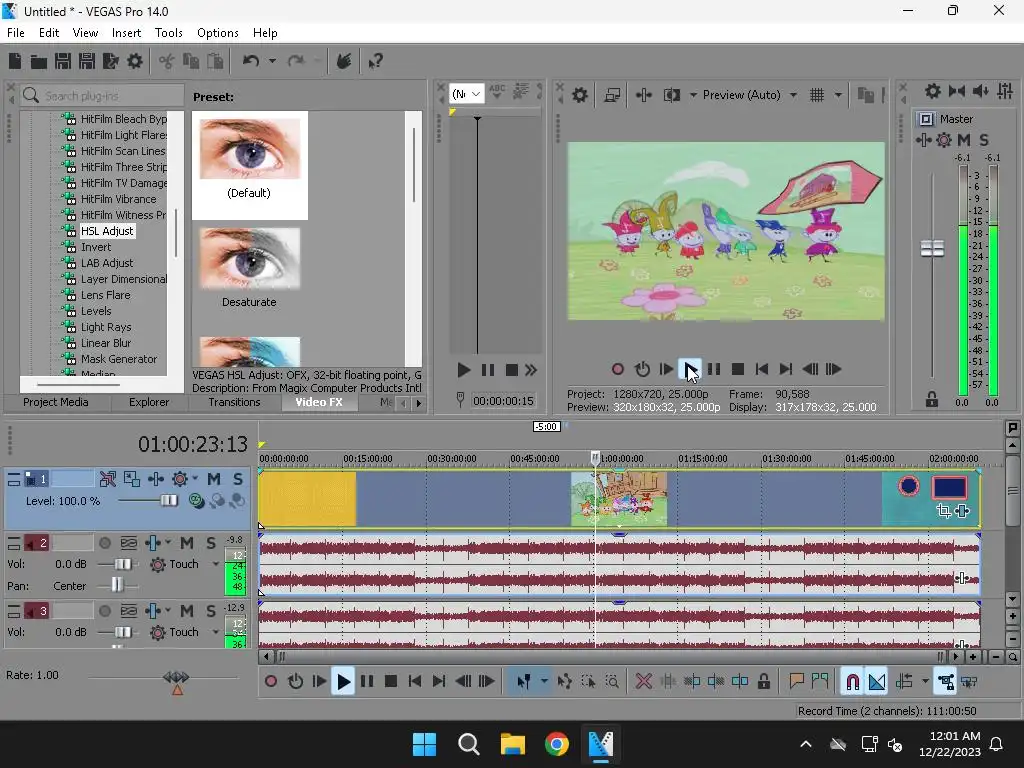Open track 2 Touch automation dropdown
Image resolution: width=1024 pixels, height=768 pixels.
[216, 564]
